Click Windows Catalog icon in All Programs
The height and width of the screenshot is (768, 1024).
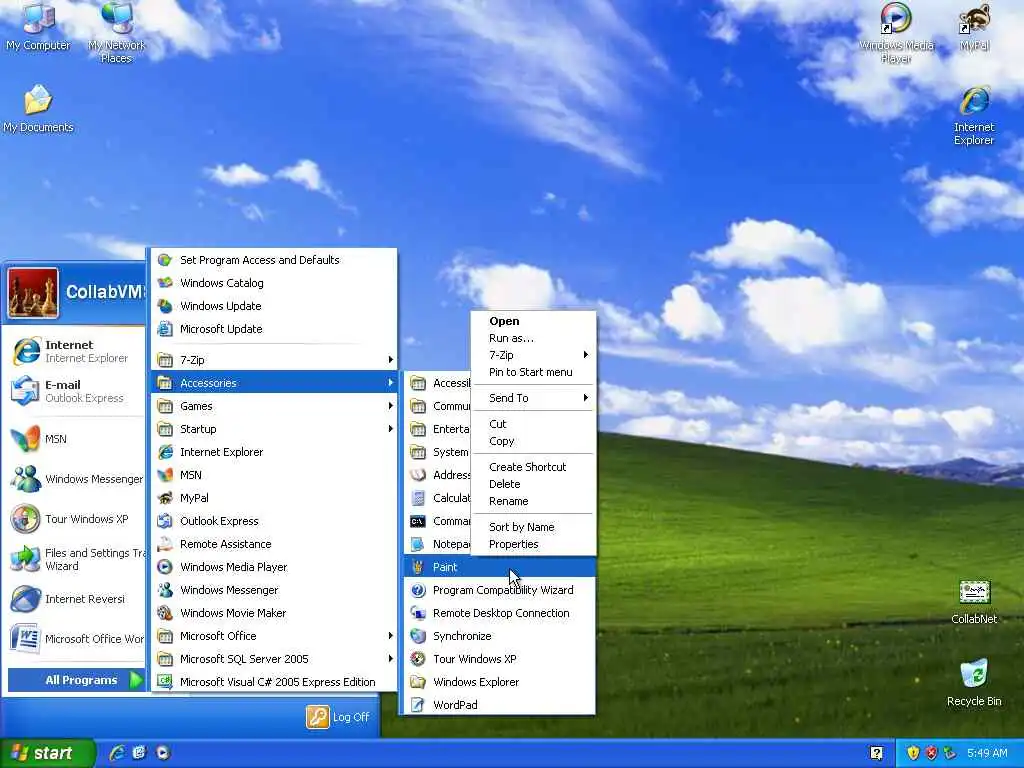(165, 283)
